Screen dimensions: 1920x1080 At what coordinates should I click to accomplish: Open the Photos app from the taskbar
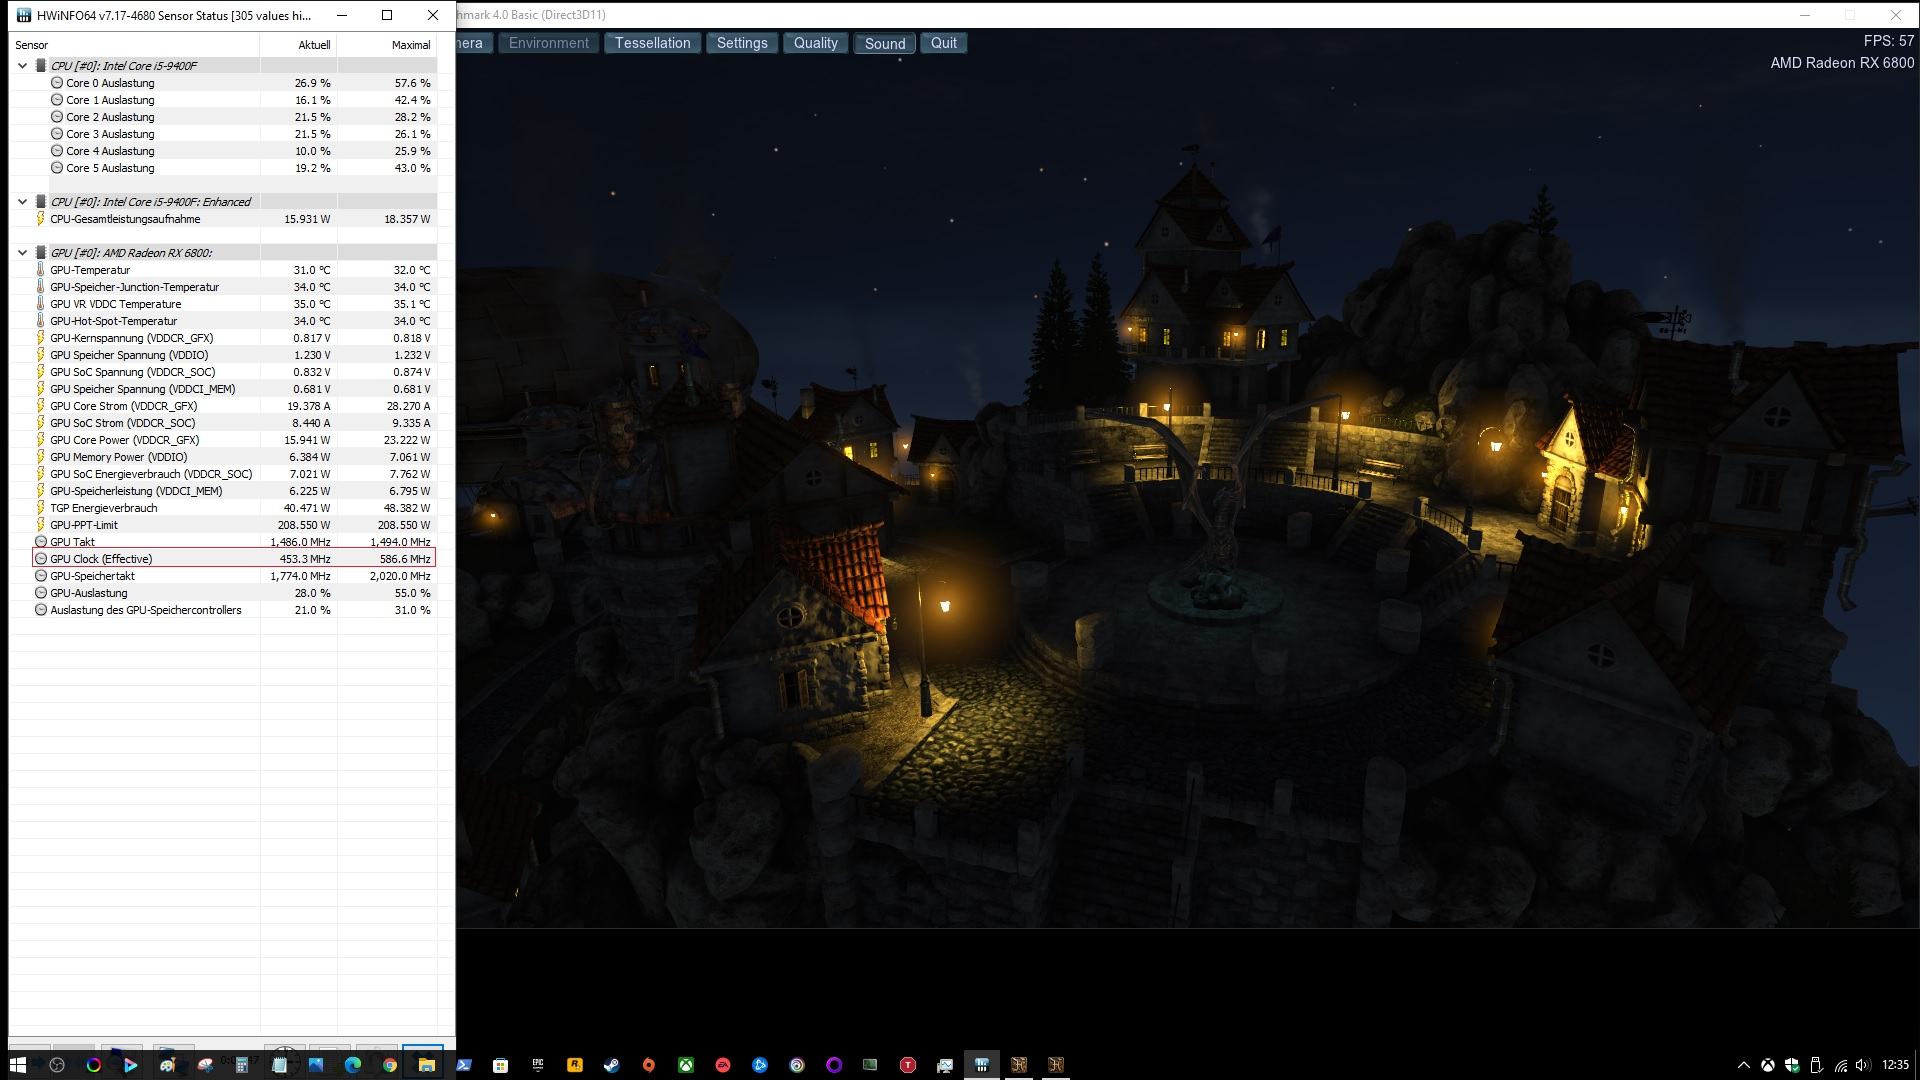coord(316,1065)
